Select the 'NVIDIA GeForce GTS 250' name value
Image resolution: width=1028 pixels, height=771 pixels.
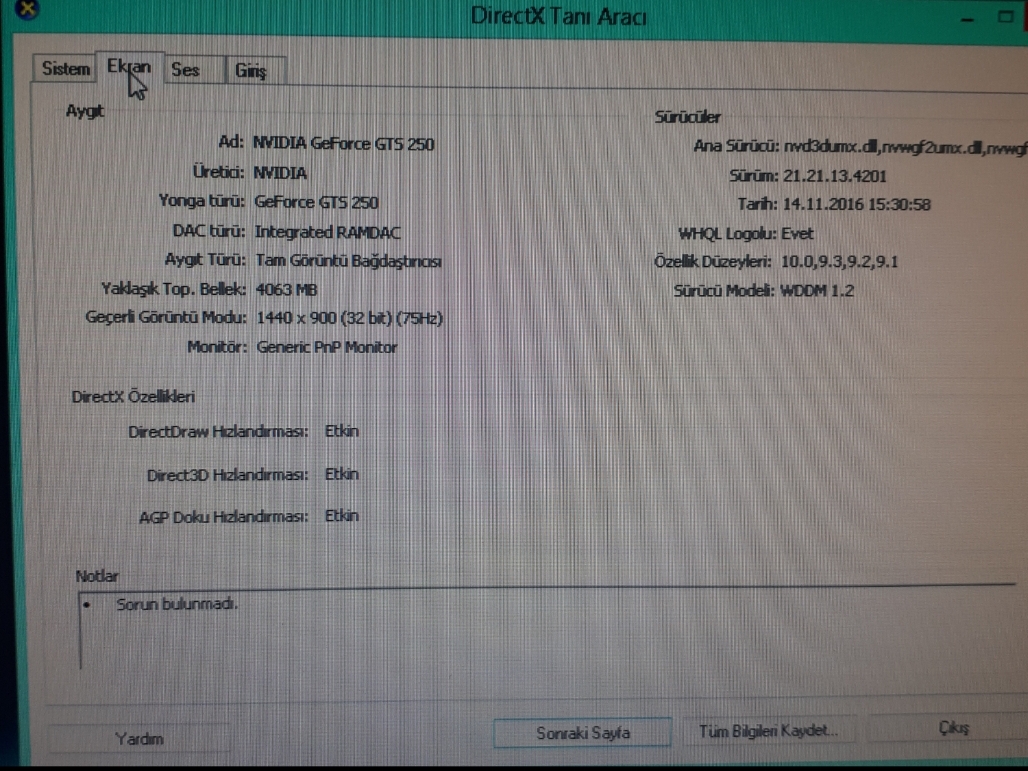click(x=344, y=144)
